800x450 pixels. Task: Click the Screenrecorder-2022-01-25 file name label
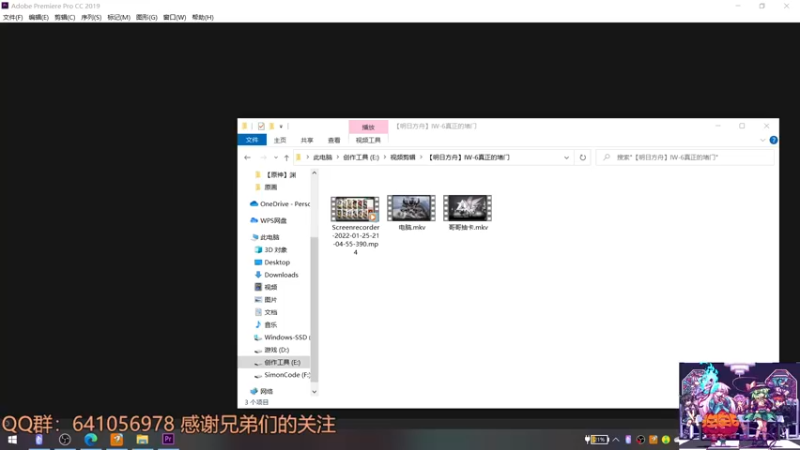pos(355,240)
